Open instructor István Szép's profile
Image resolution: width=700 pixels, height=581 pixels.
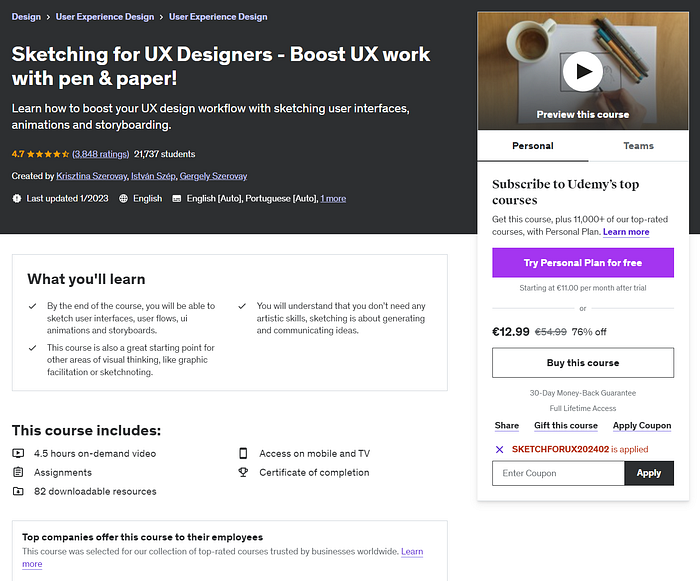(153, 176)
